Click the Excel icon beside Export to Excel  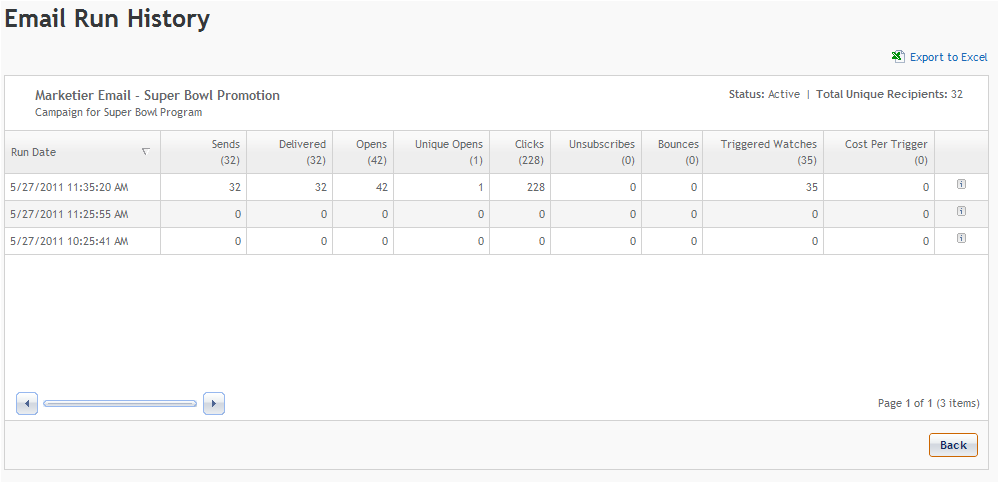point(898,57)
